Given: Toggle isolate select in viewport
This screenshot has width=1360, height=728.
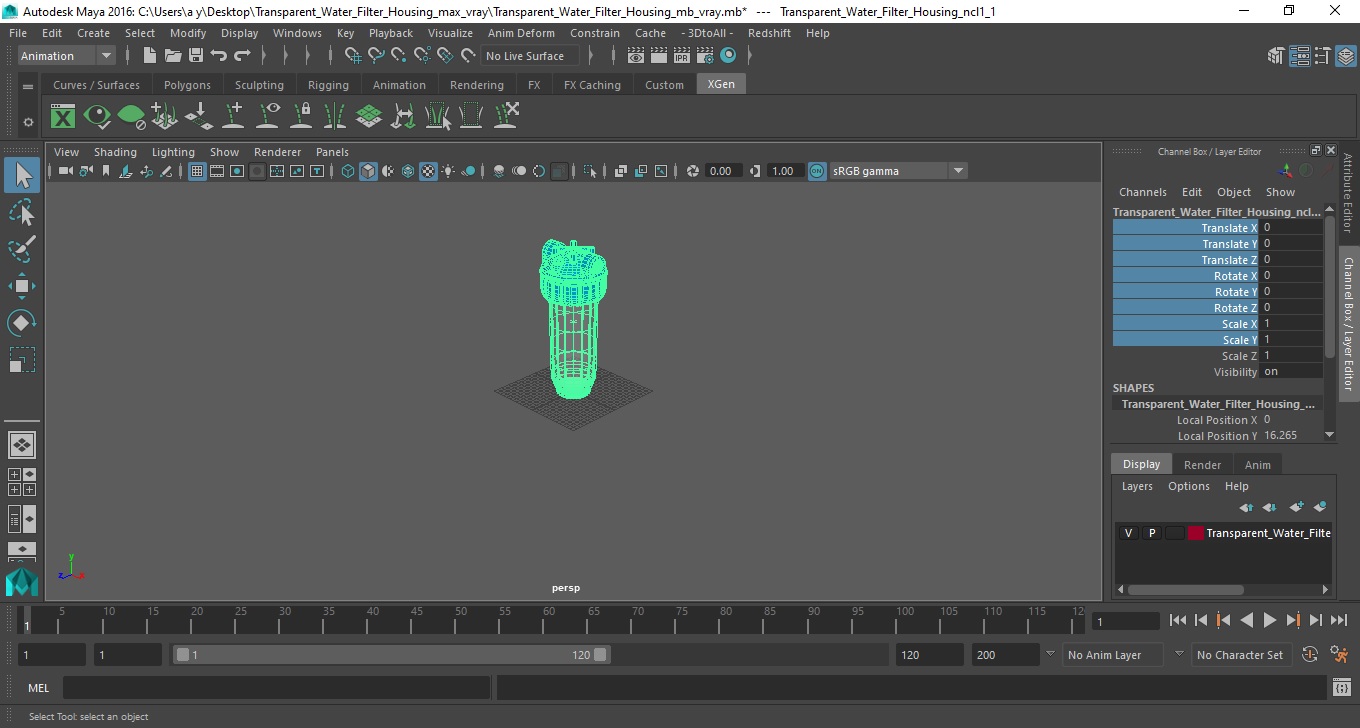Looking at the screenshot, I should (590, 171).
